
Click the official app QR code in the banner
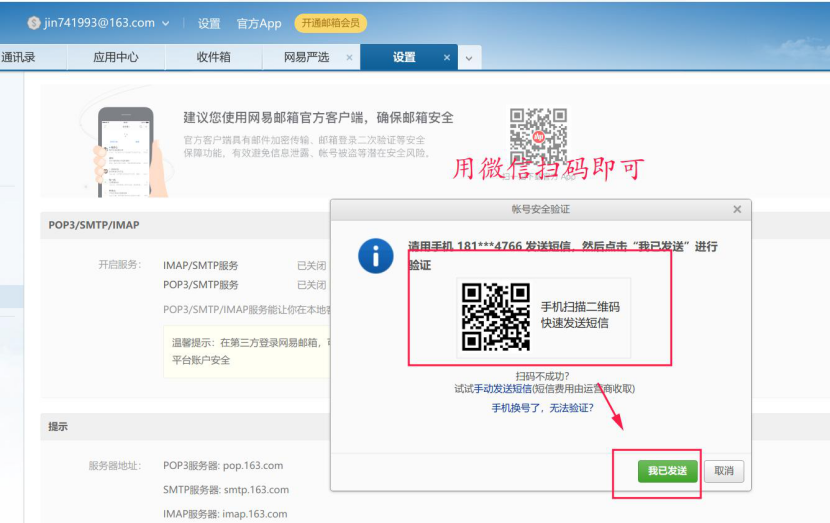tap(538, 137)
